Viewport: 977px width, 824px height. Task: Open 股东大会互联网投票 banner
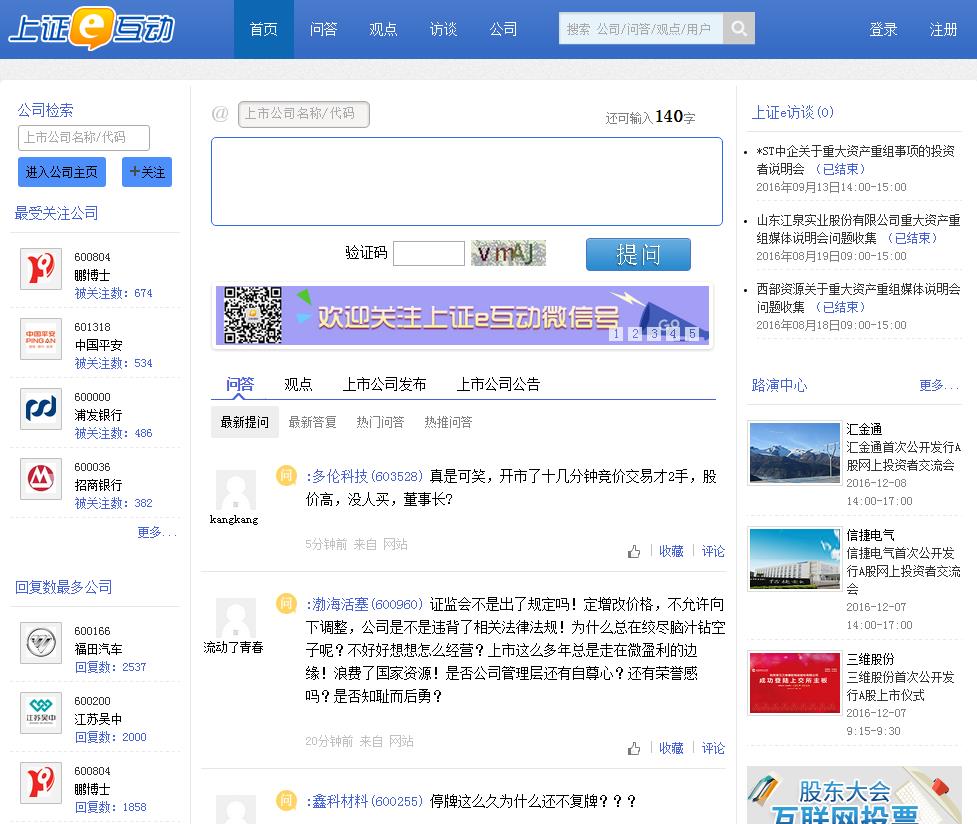click(x=854, y=795)
